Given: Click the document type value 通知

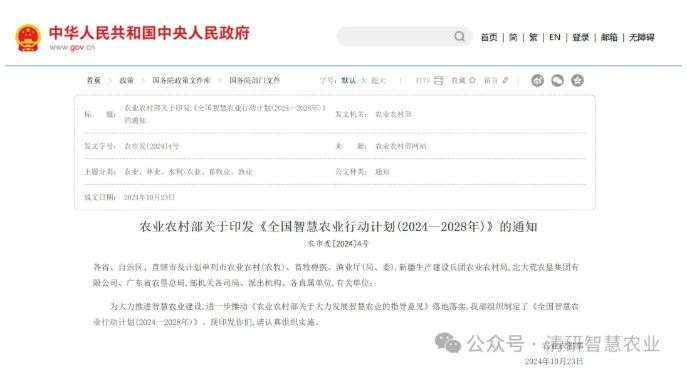Looking at the screenshot, I should point(382,172).
